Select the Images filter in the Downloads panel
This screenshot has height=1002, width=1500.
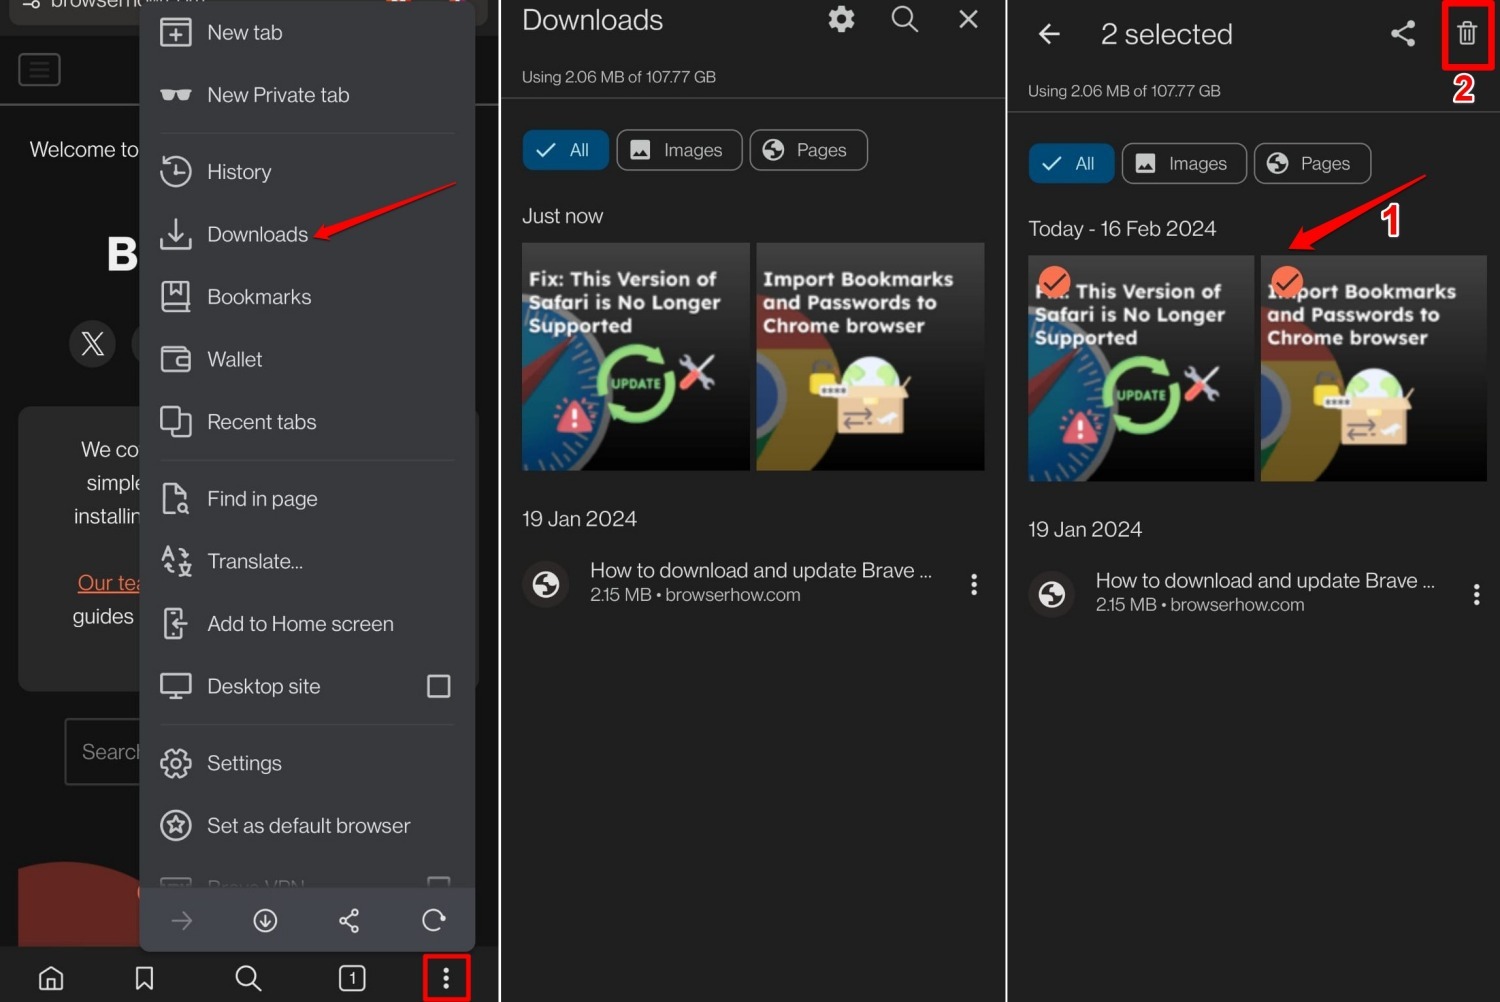pos(679,150)
